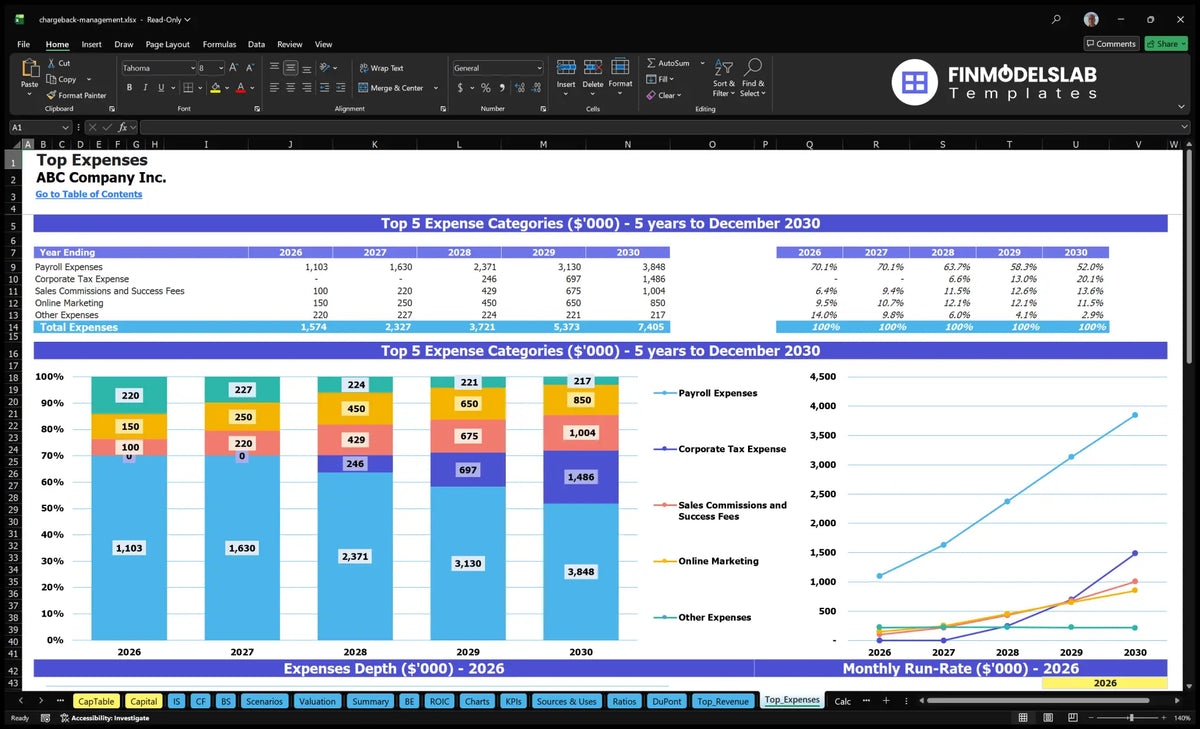1200x729 pixels.
Task: Toggle Top Align alignment
Action: [x=274, y=68]
